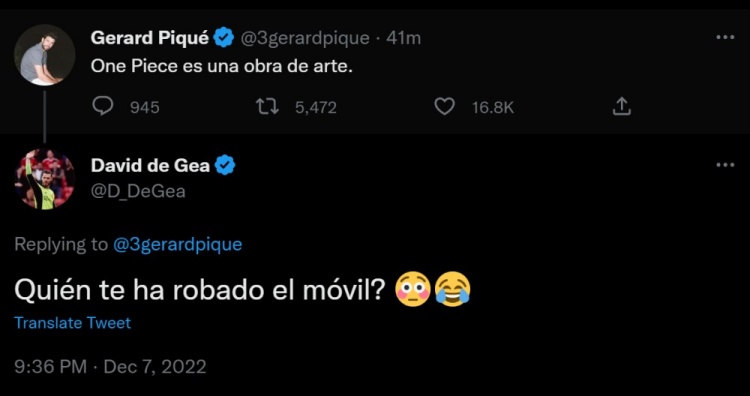Like the tweet using the heart icon
The image size is (750, 396).
tap(444, 107)
